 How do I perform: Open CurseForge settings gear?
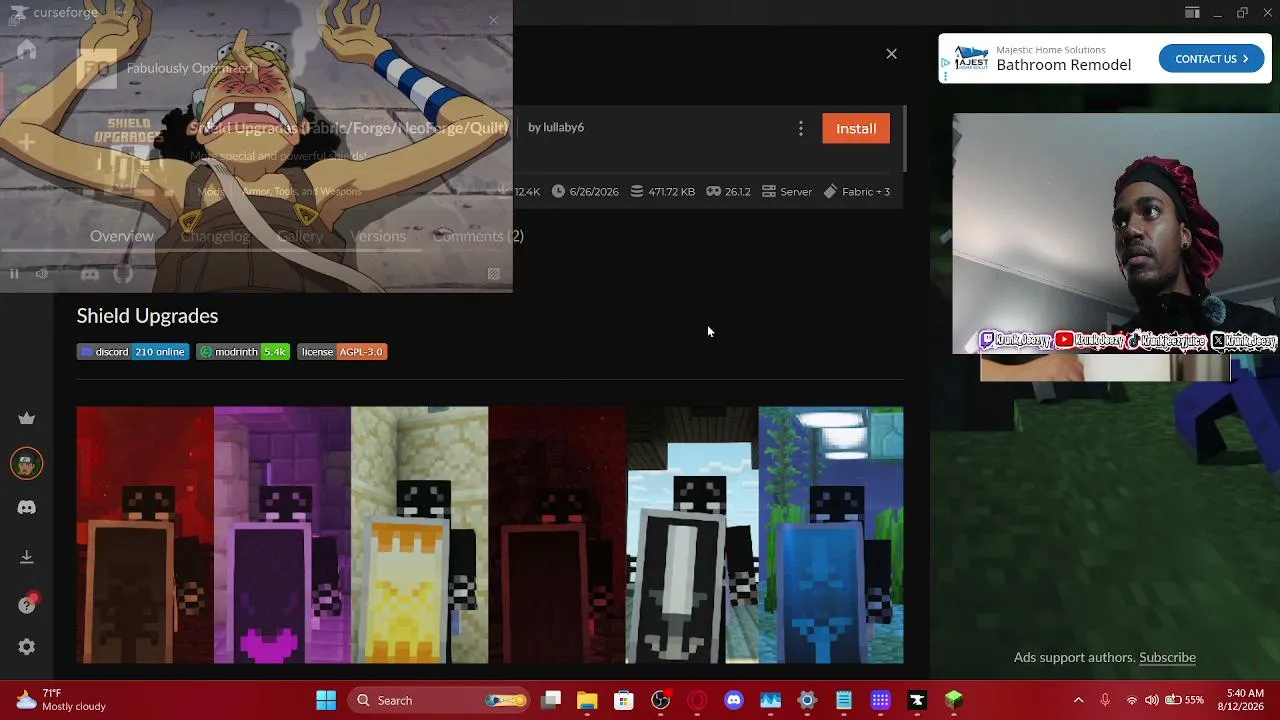pos(27,647)
